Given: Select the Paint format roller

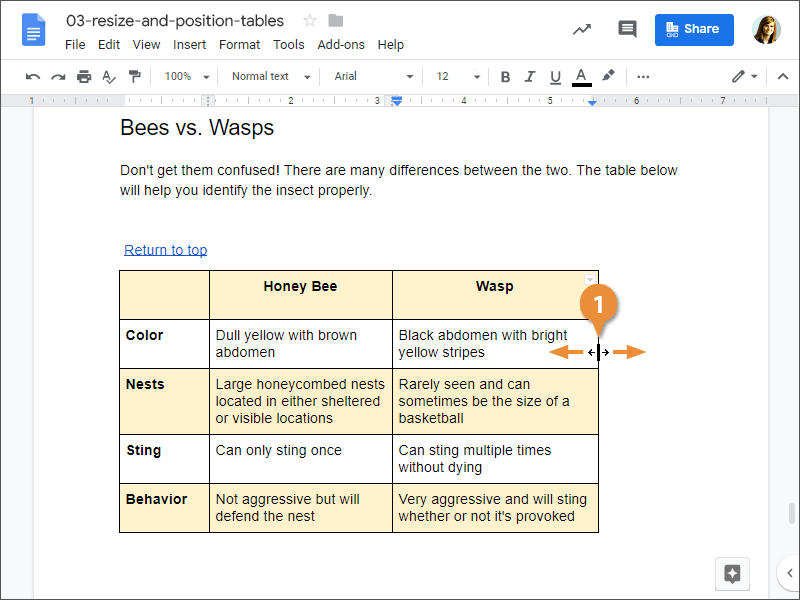Looking at the screenshot, I should 134,77.
